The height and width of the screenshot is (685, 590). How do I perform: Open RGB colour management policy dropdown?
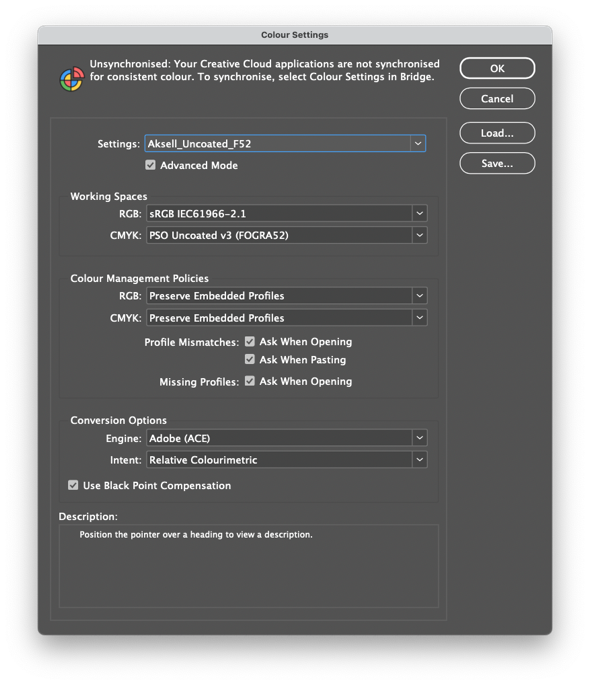(x=420, y=296)
